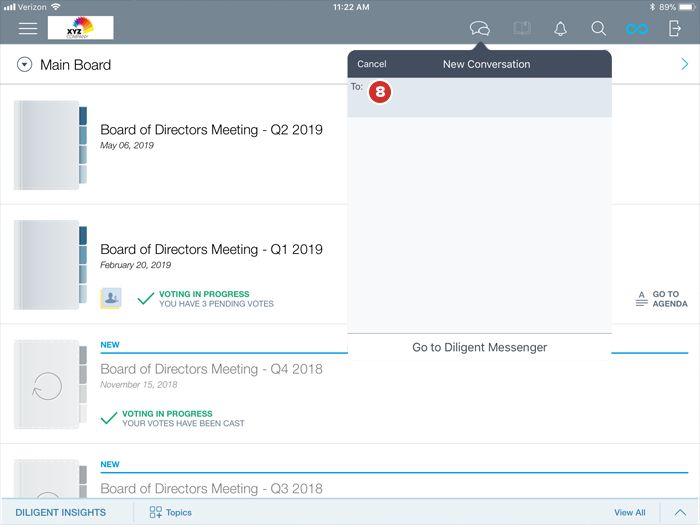Viewport: 700px width, 525px height.
Task: Open the Q2 2019 meeting book thumbnail
Action: 51,146
